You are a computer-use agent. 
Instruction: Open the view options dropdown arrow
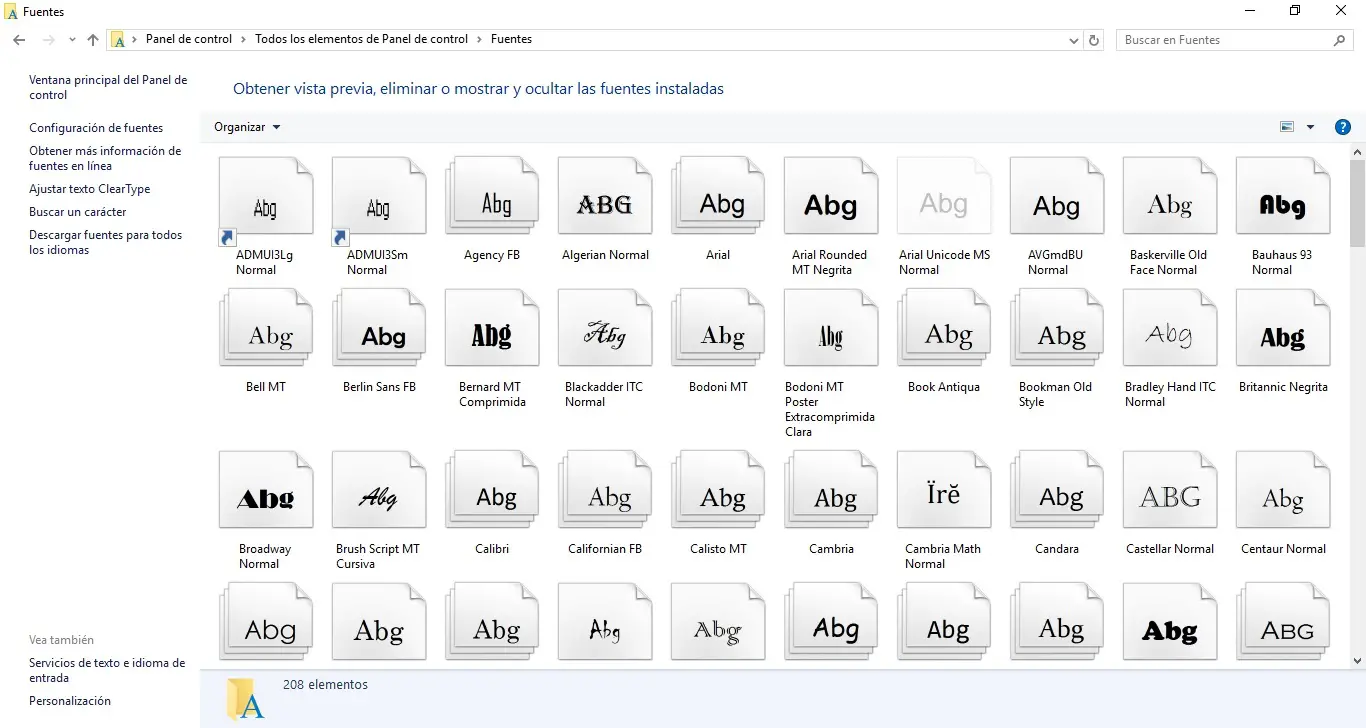point(1310,127)
